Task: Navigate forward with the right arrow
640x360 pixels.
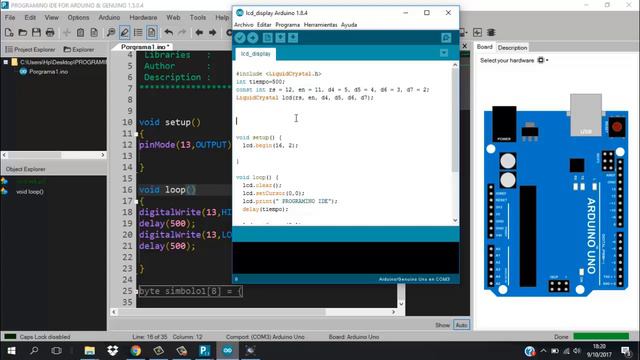Action: tap(213, 32)
